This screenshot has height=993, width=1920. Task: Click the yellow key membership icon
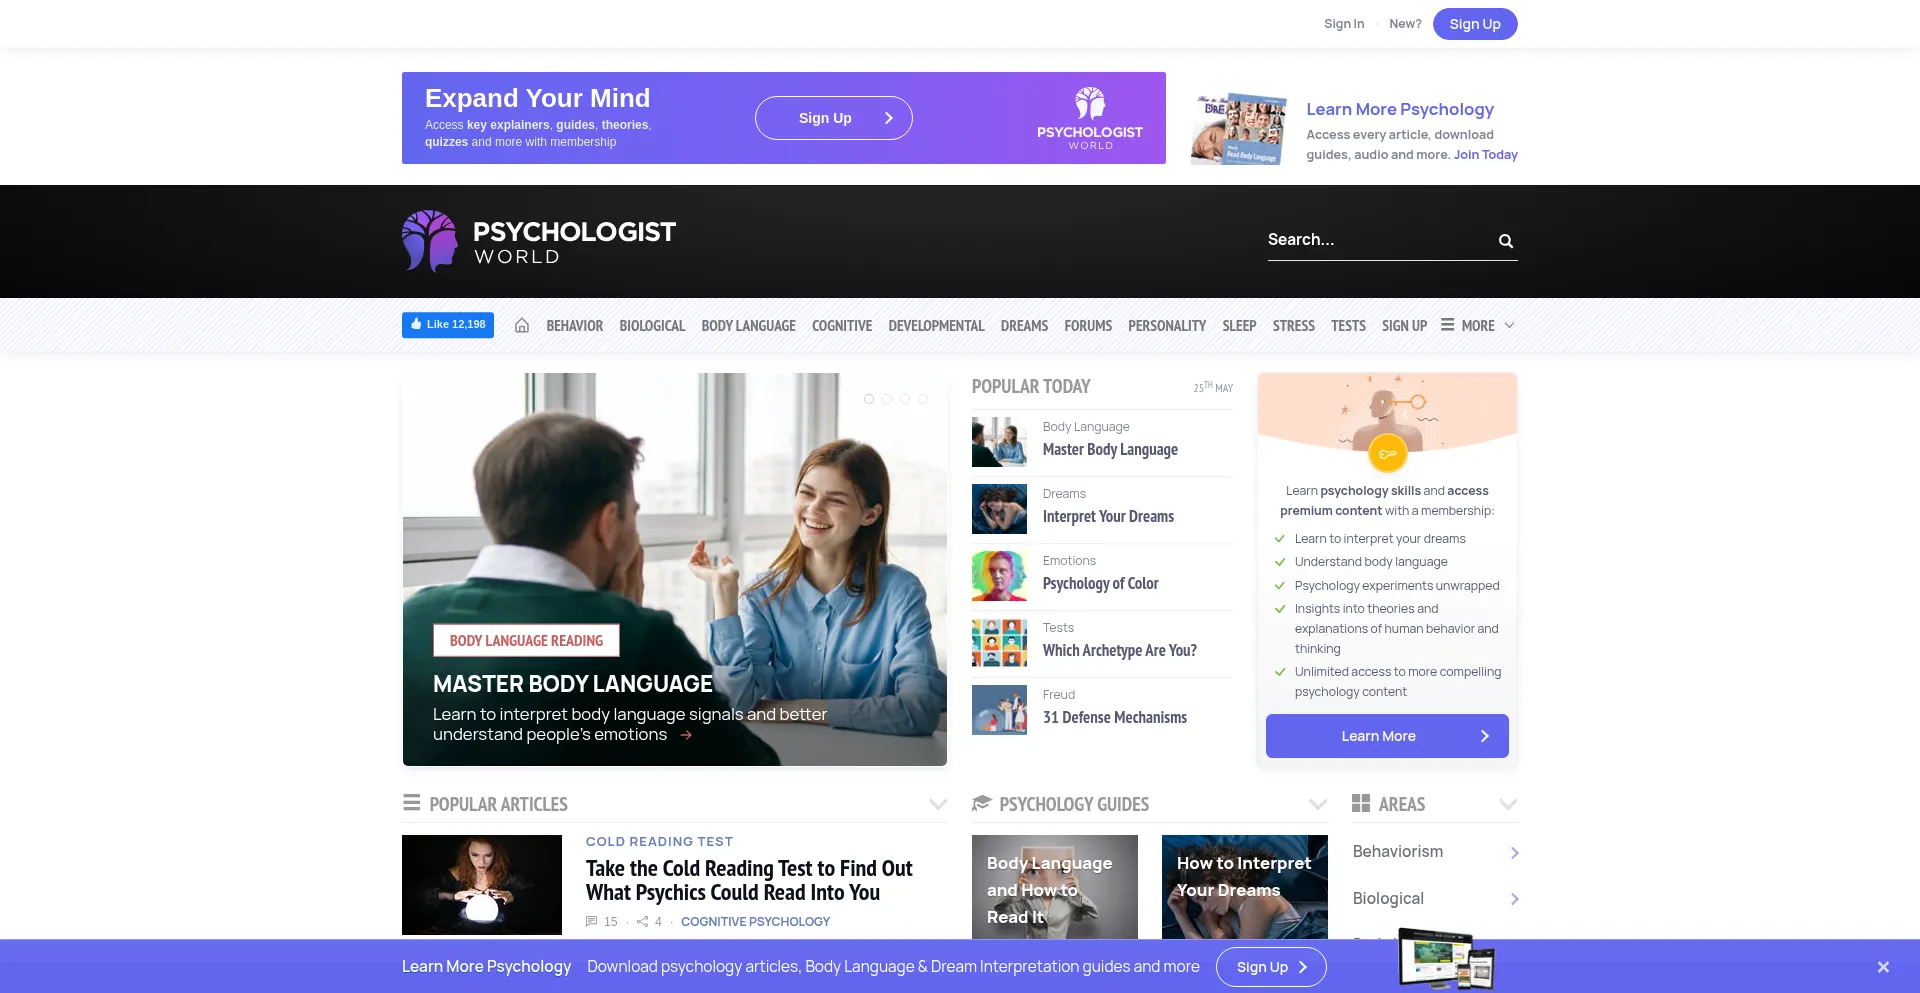tap(1387, 454)
